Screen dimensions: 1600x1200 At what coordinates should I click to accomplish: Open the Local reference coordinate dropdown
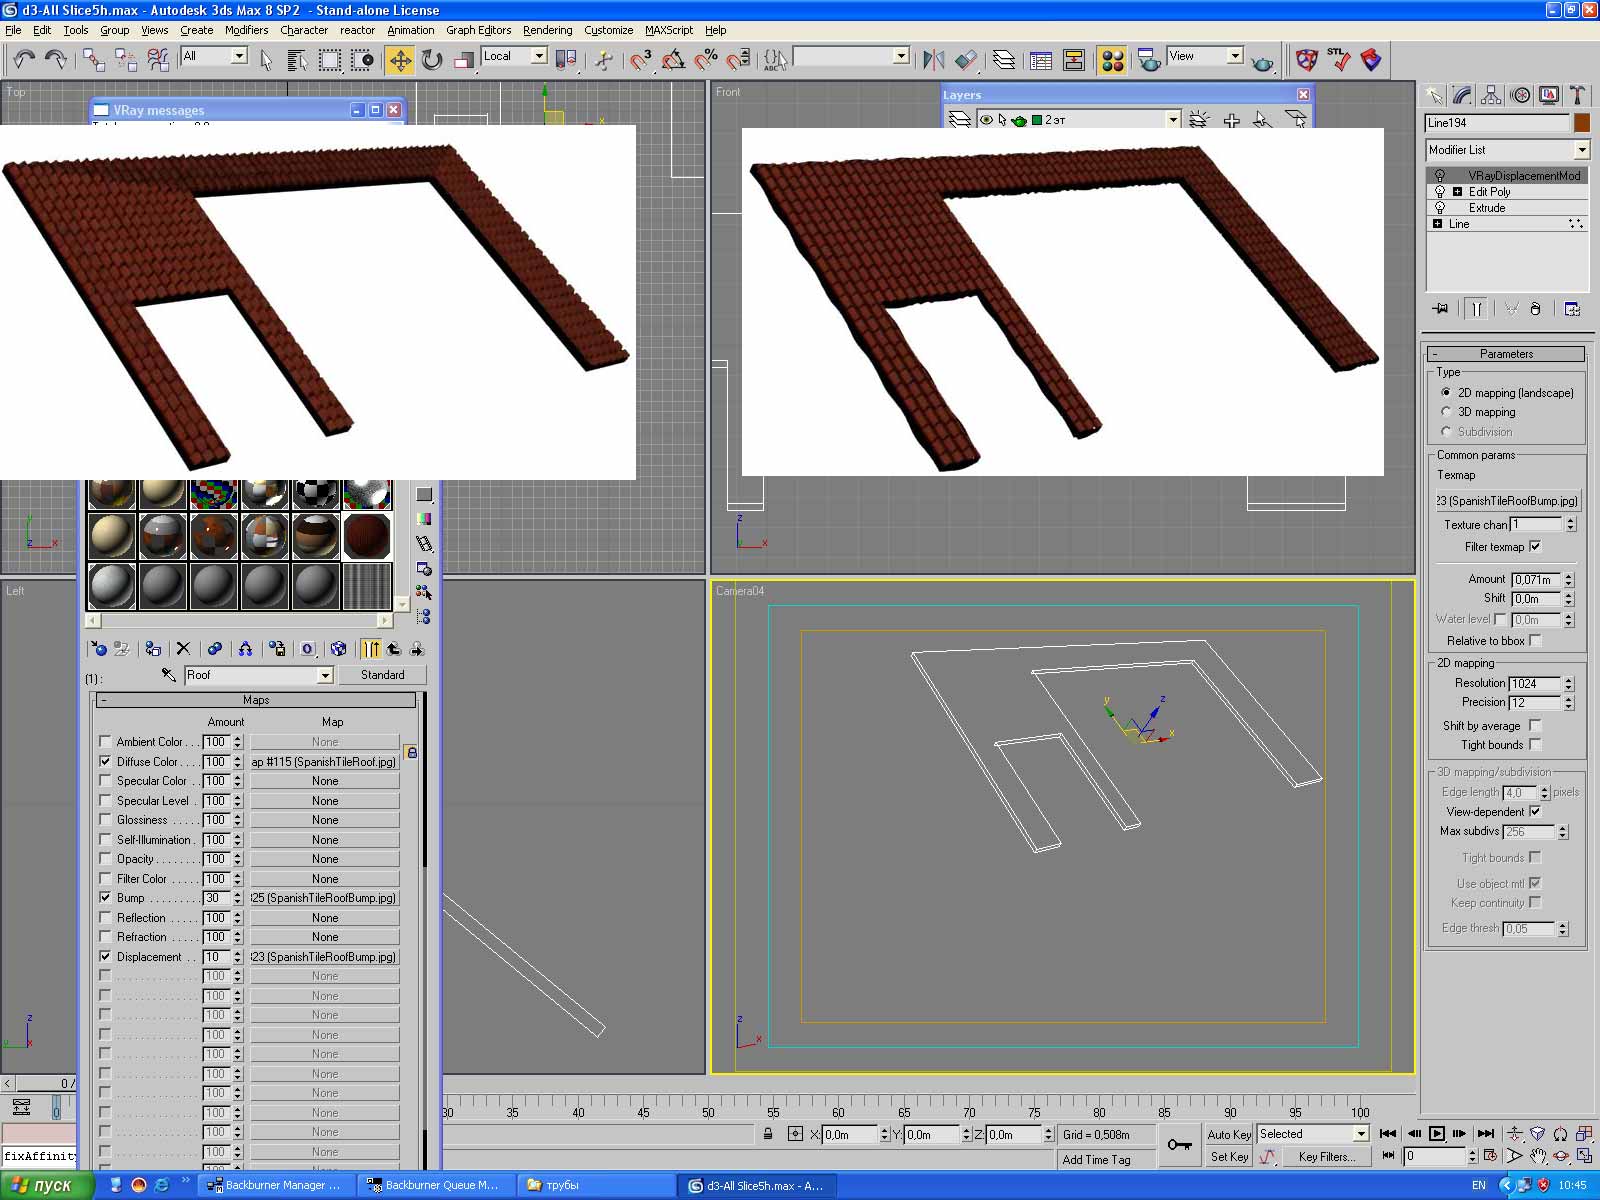click(x=538, y=56)
